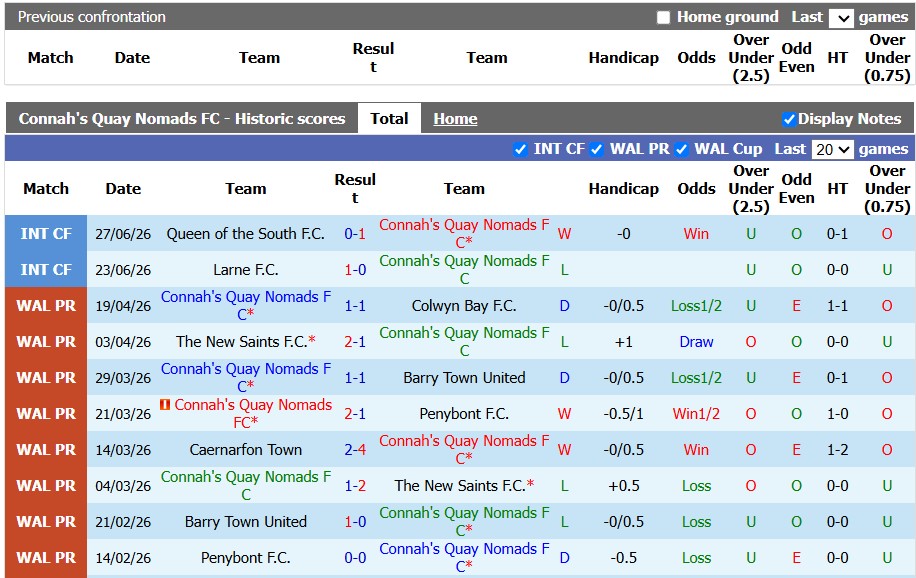Click WAL PR league cell for 14/02/26
Image resolution: width=916 pixels, height=578 pixels.
click(46, 558)
